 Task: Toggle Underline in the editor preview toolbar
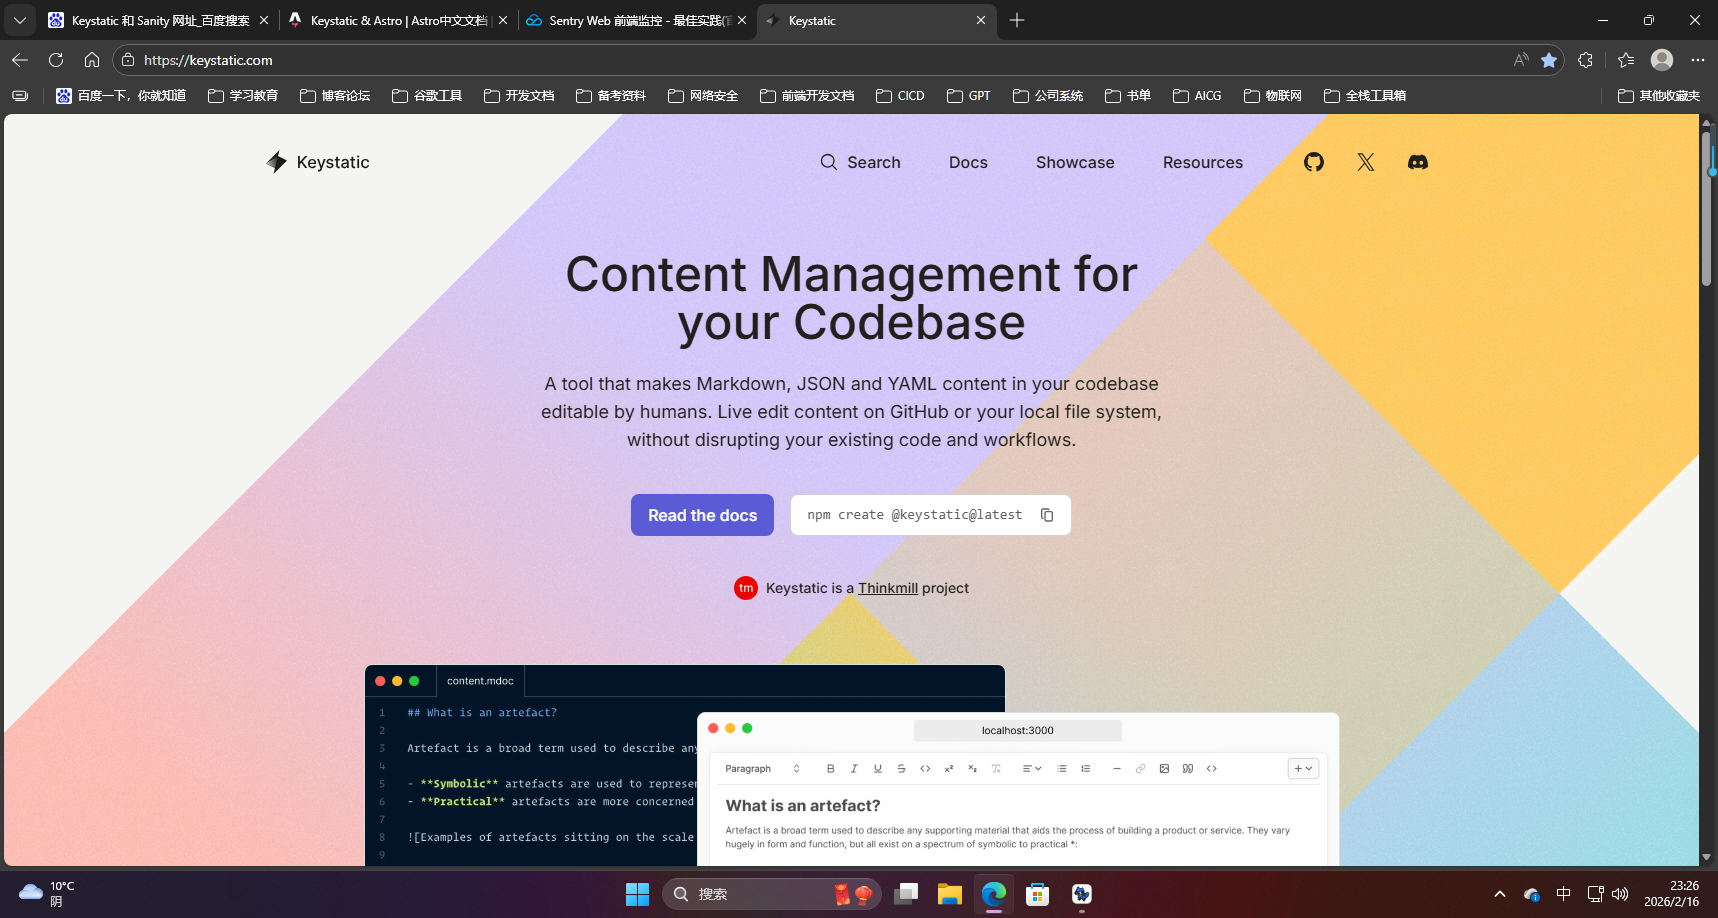click(x=878, y=769)
